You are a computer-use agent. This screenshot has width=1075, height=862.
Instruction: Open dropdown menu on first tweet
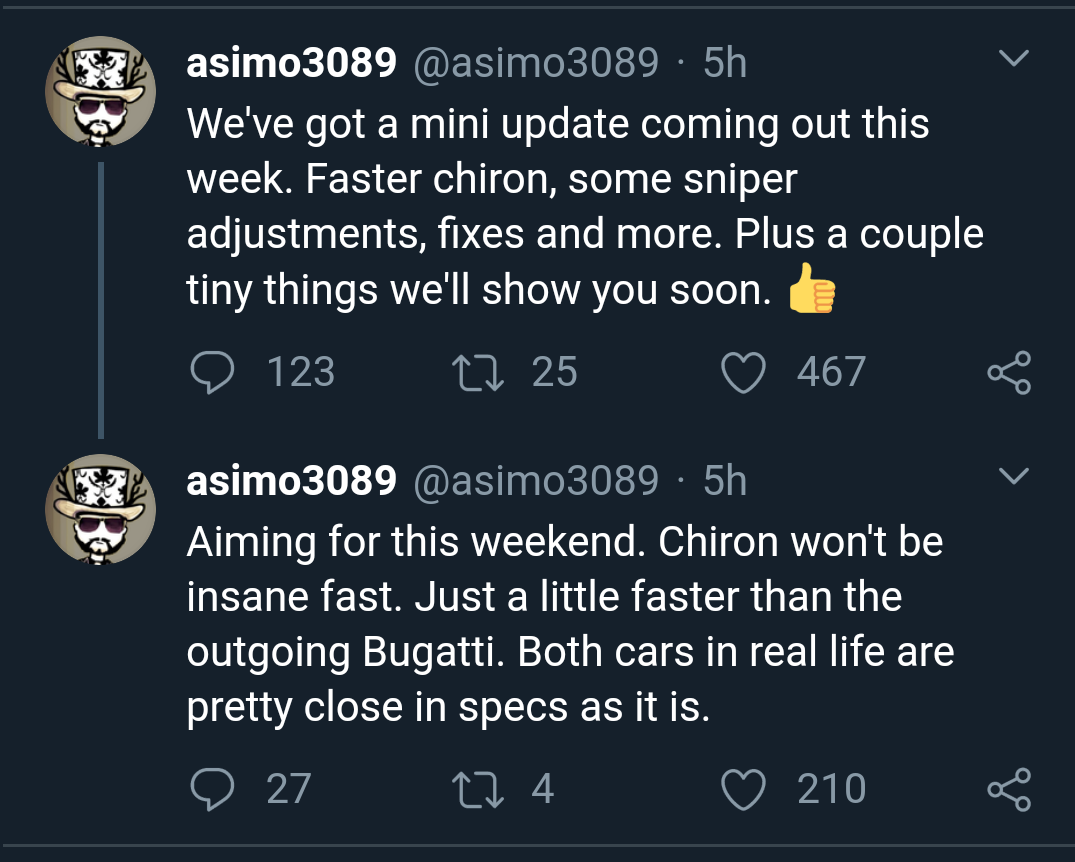pos(1014,61)
